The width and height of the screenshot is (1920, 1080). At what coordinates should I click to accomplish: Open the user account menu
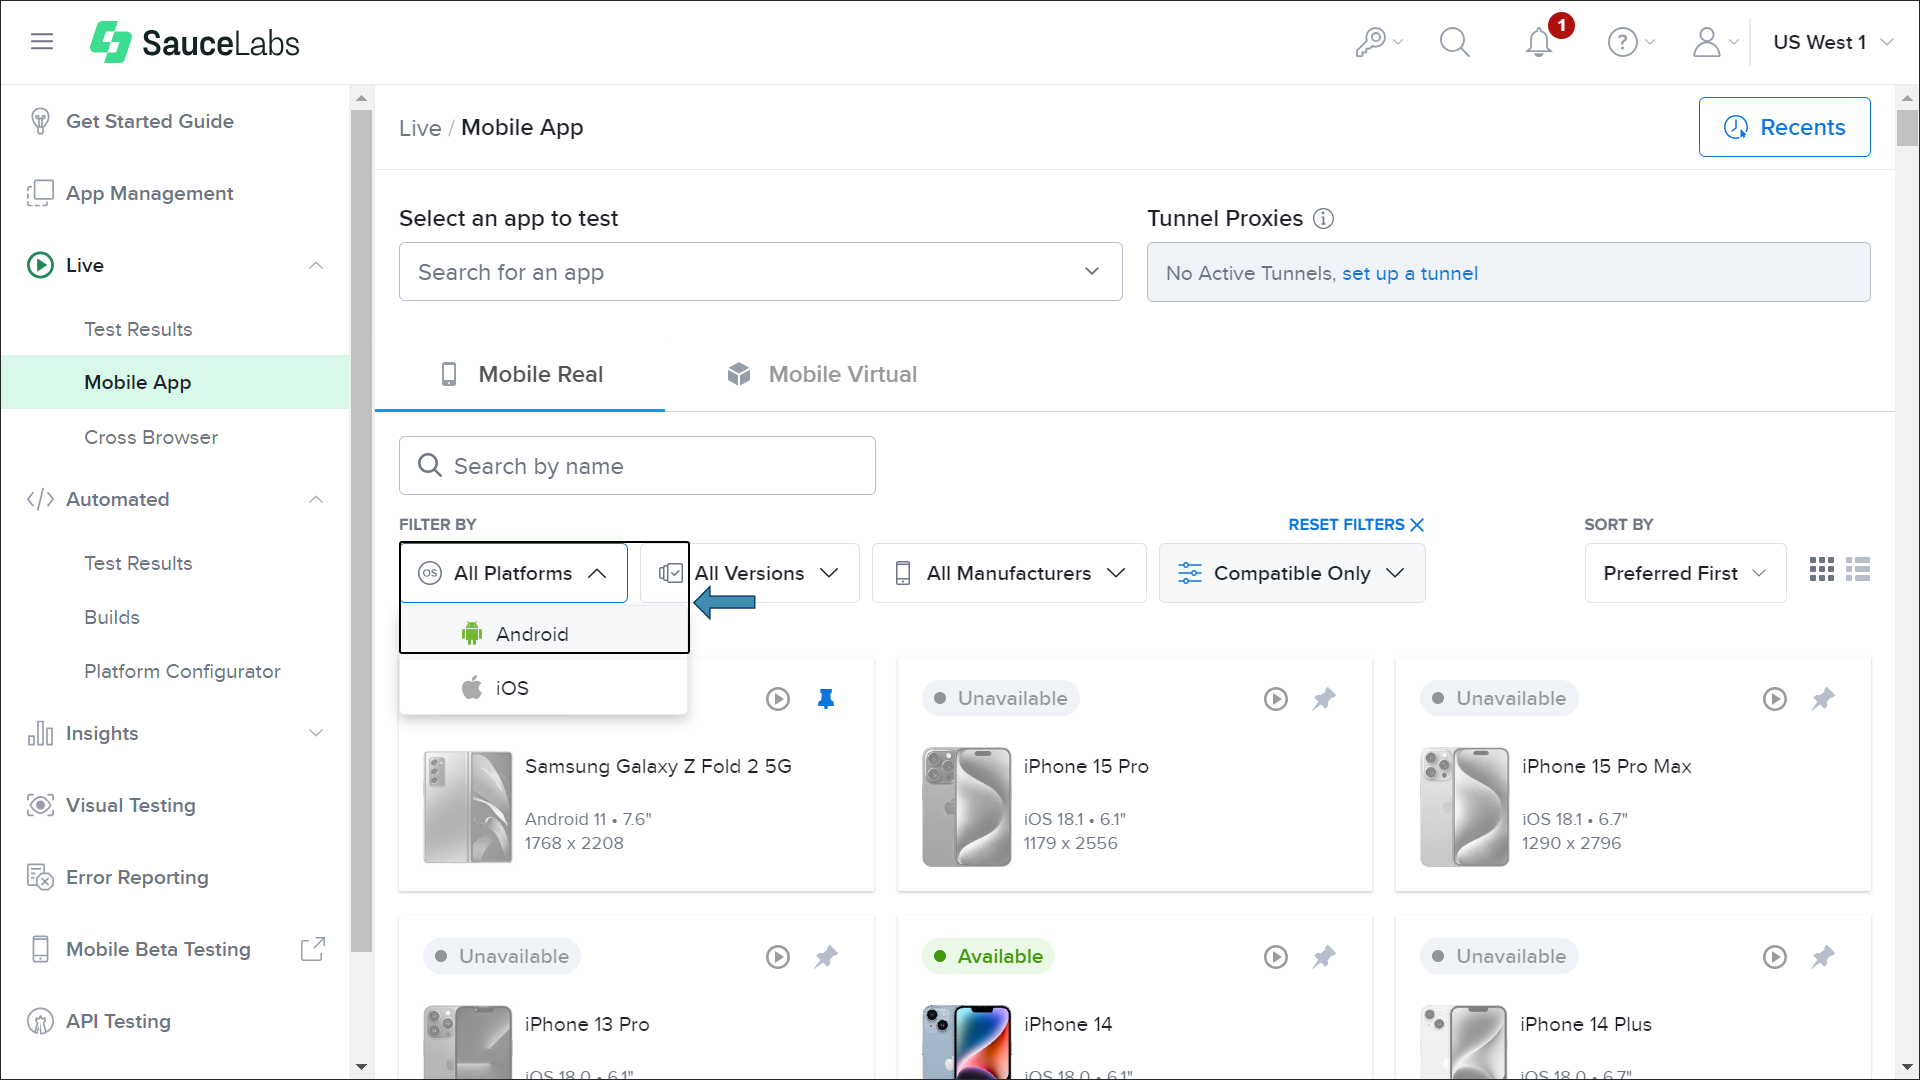click(x=1715, y=42)
